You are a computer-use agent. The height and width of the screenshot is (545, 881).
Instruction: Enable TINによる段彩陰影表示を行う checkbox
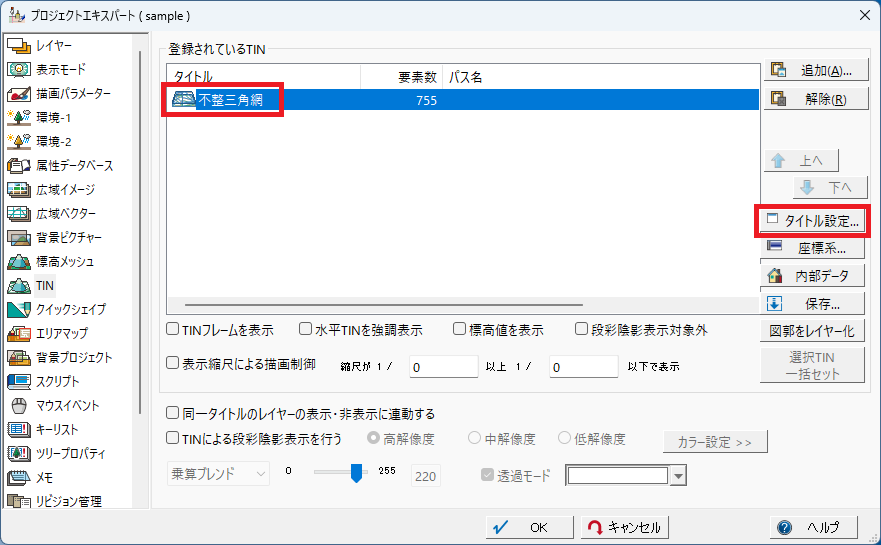tap(172, 438)
